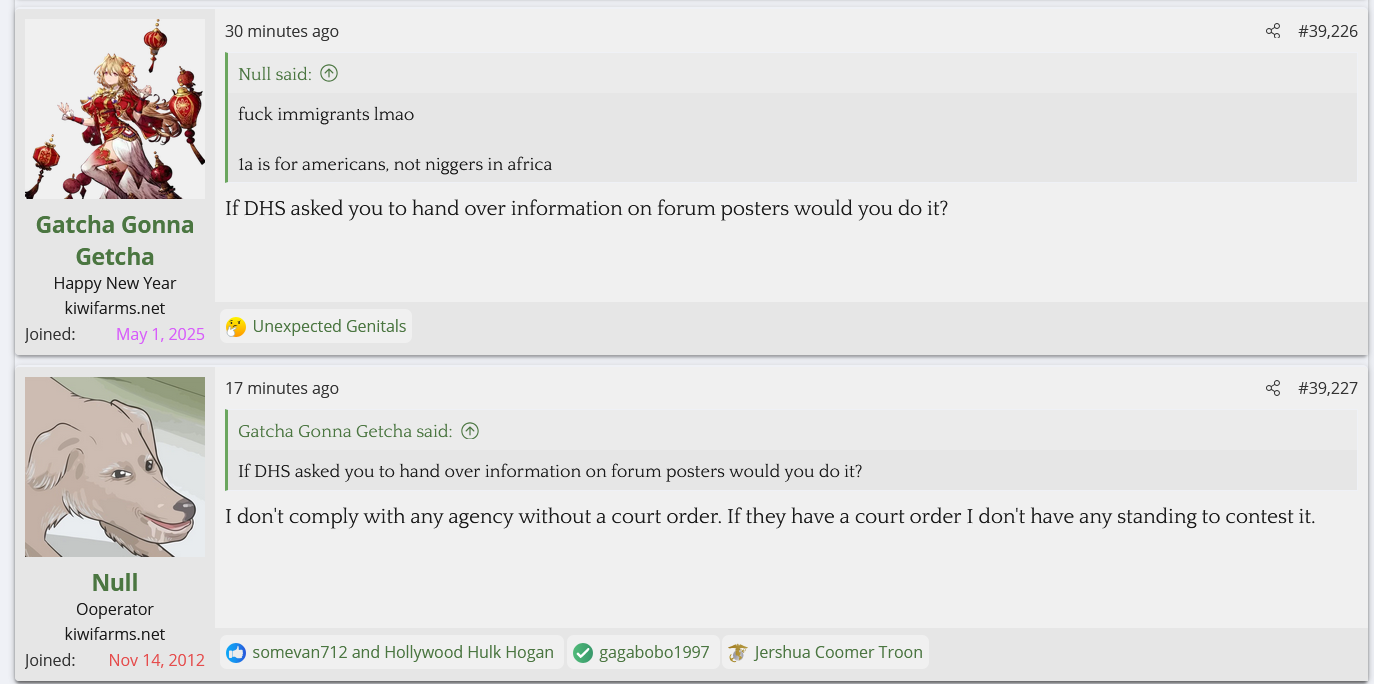Click up-arrow icon beside "Null said:"
Screen dimensions: 1374x684
329,73
